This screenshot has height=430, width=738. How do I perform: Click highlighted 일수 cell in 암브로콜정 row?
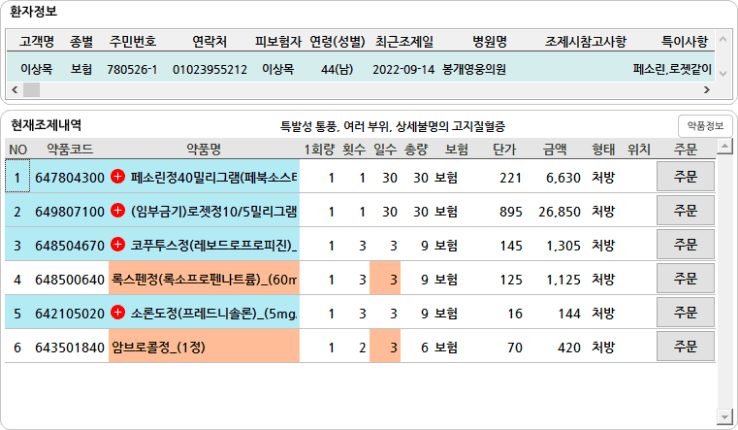(x=385, y=346)
